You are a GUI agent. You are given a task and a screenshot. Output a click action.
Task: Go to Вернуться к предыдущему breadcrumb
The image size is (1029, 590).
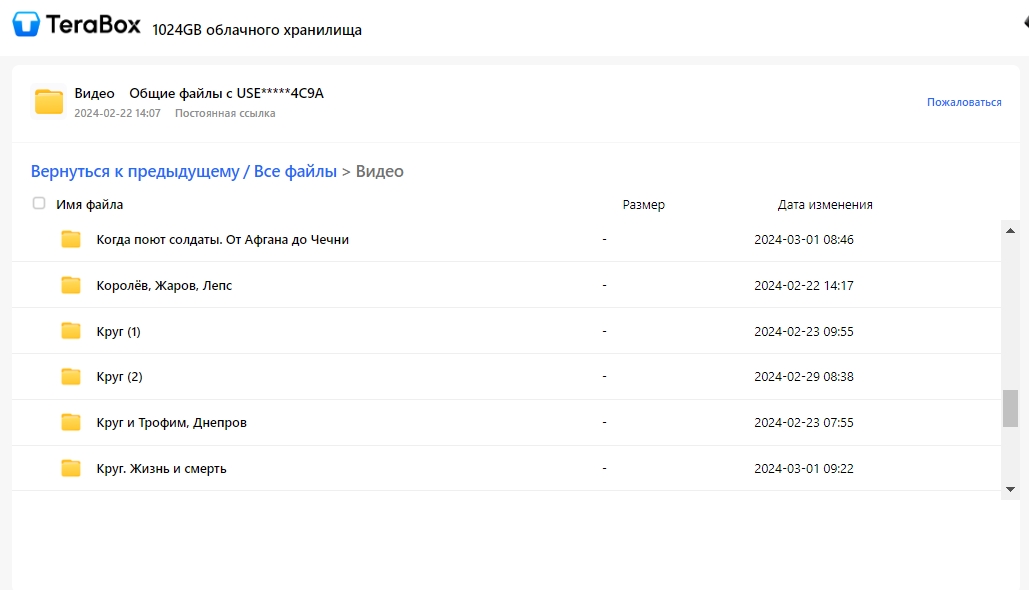[x=135, y=171]
